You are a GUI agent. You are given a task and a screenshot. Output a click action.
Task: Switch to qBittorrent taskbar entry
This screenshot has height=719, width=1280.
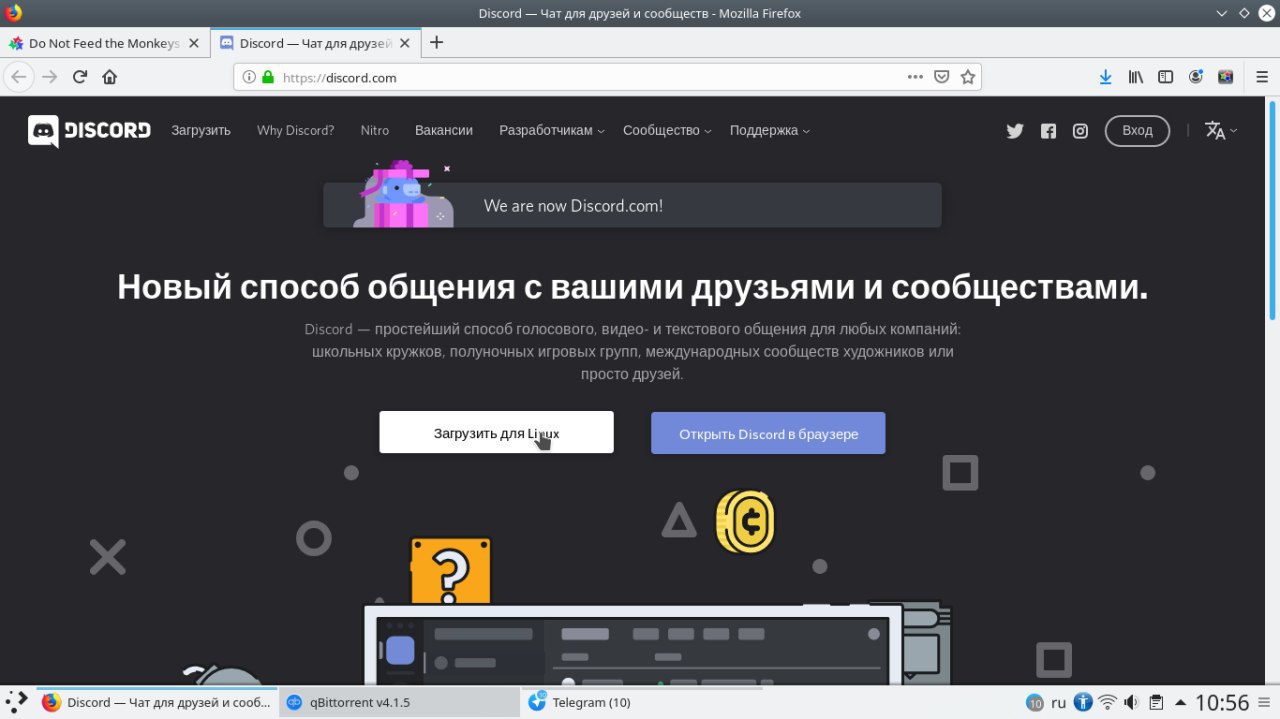tap(399, 702)
